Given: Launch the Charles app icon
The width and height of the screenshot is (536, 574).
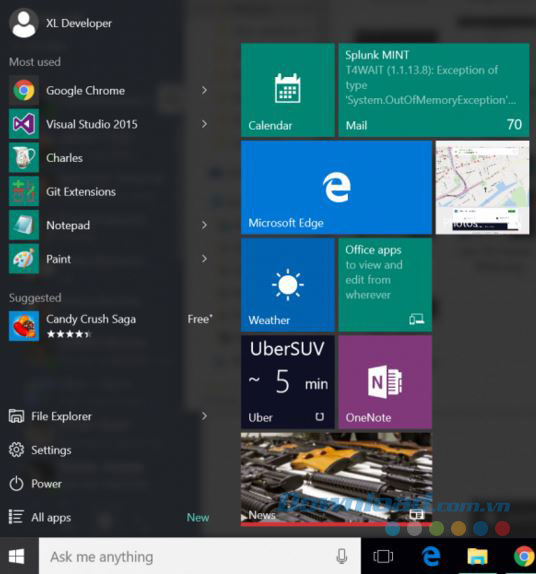Looking at the screenshot, I should (24, 158).
